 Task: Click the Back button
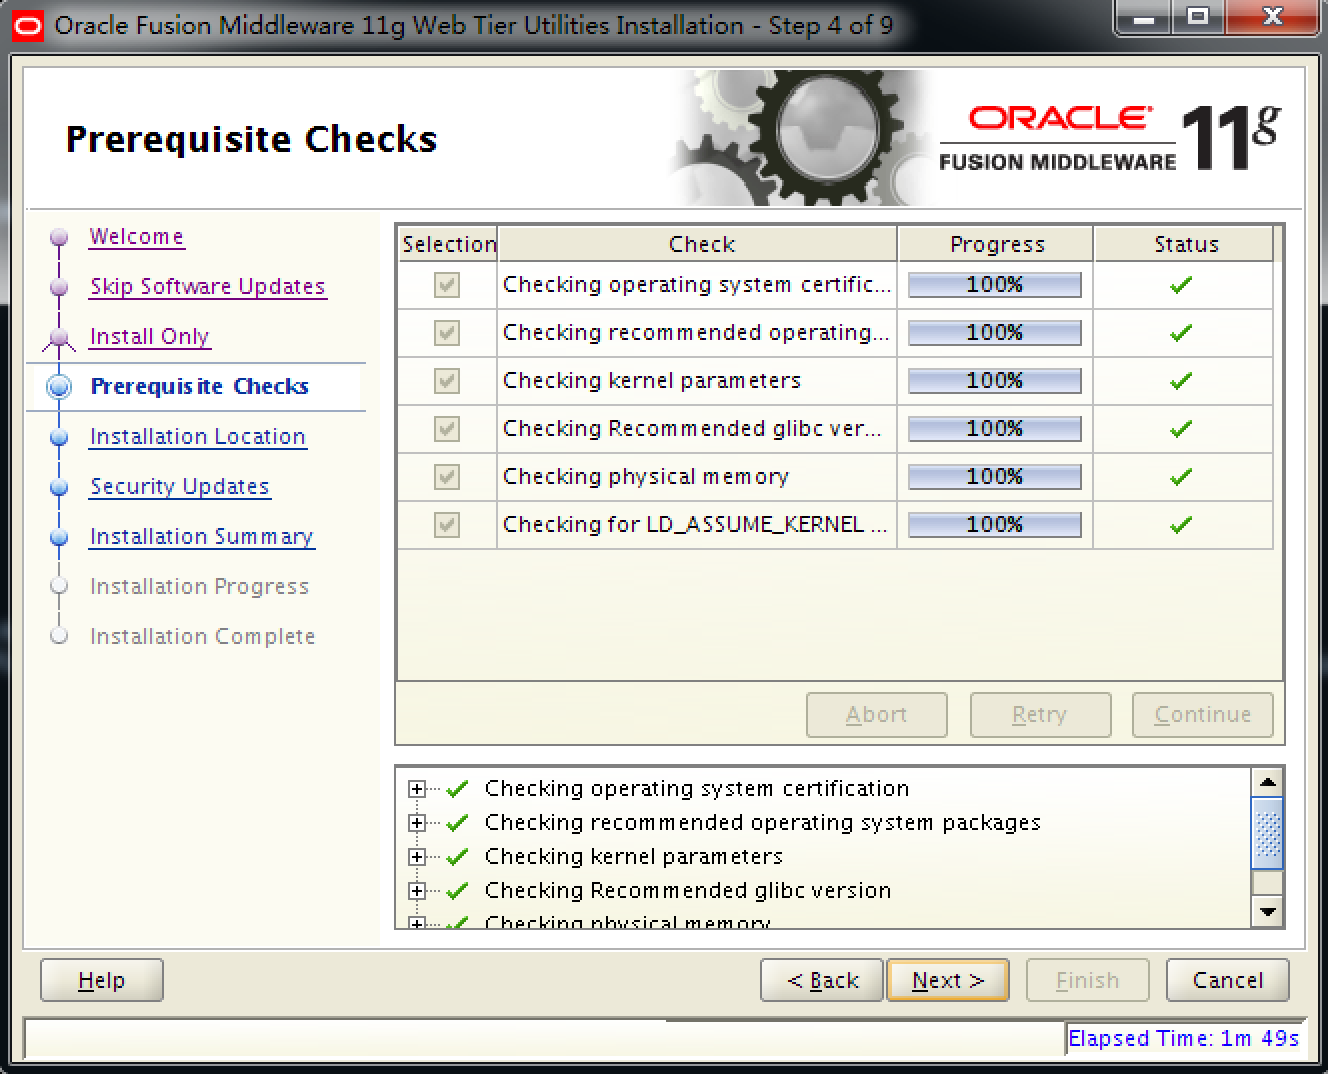[822, 981]
